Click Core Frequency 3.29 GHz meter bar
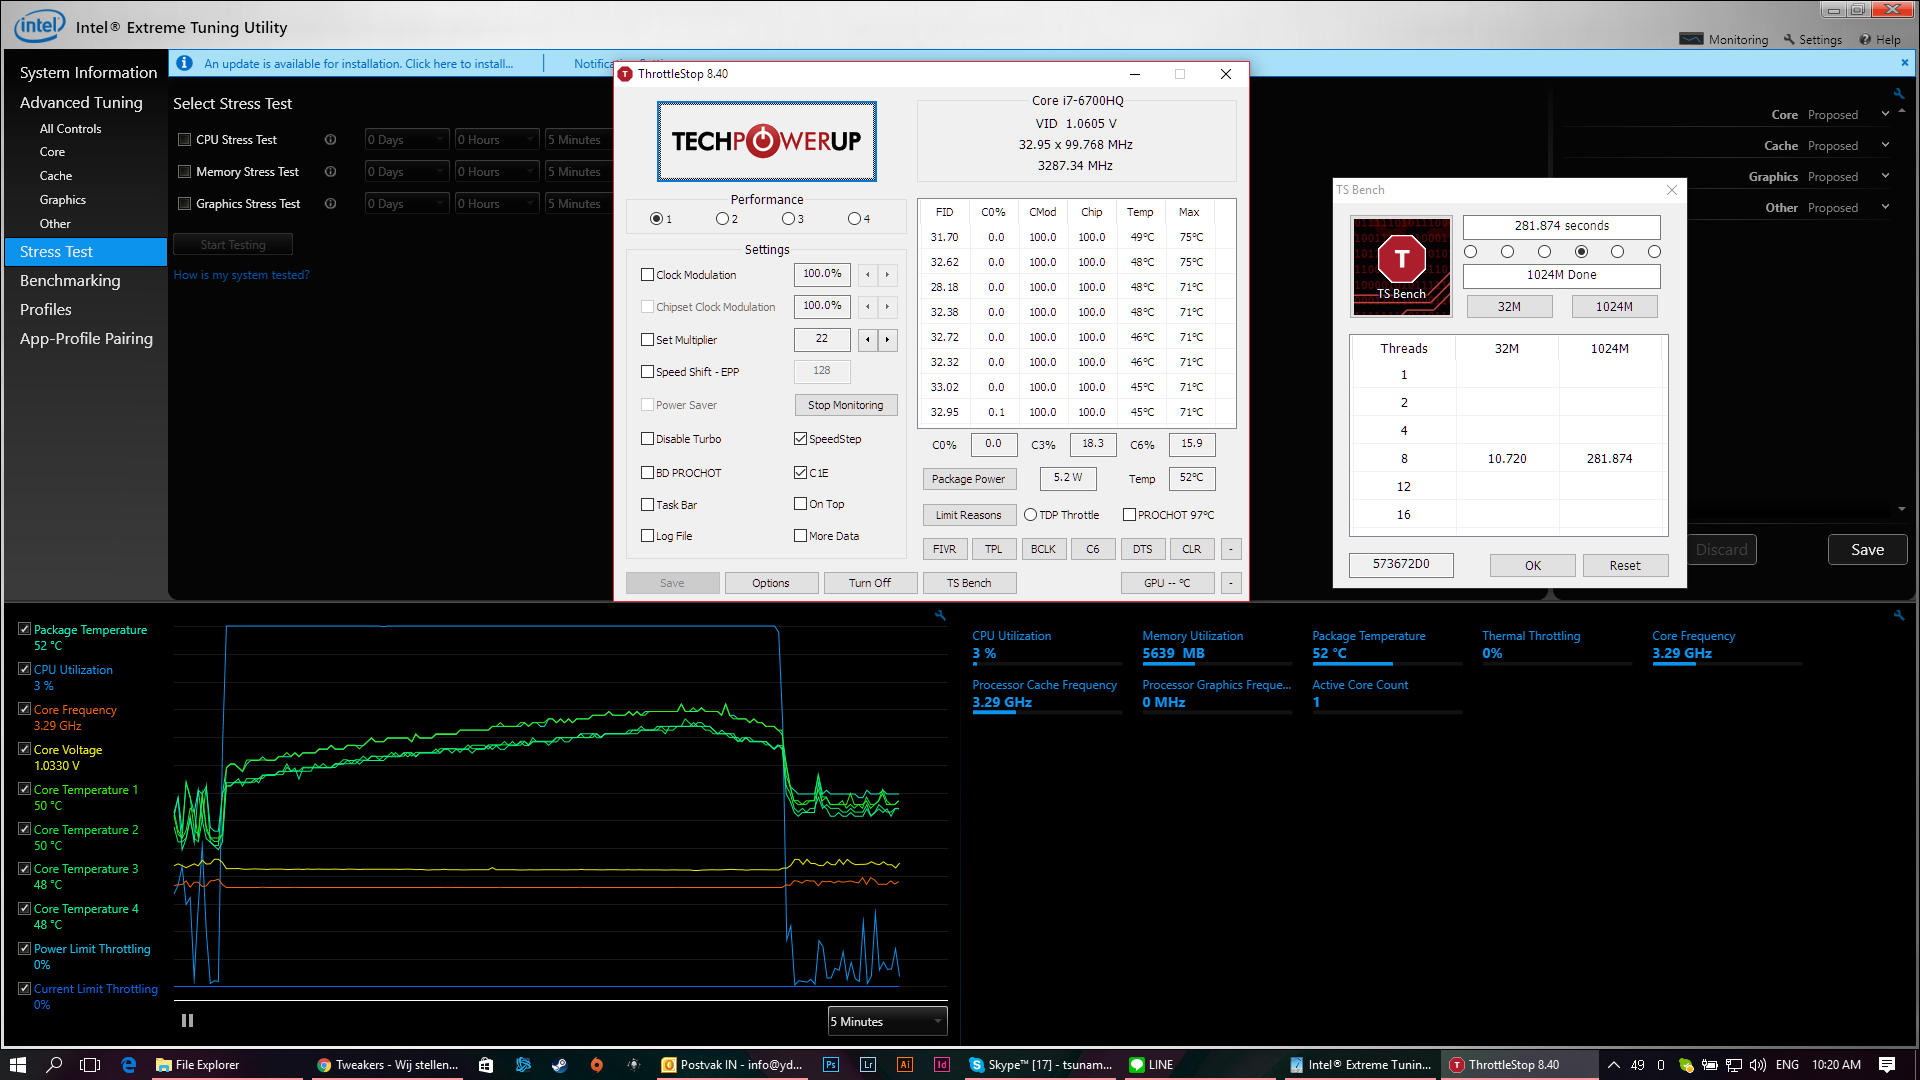 [1727, 663]
